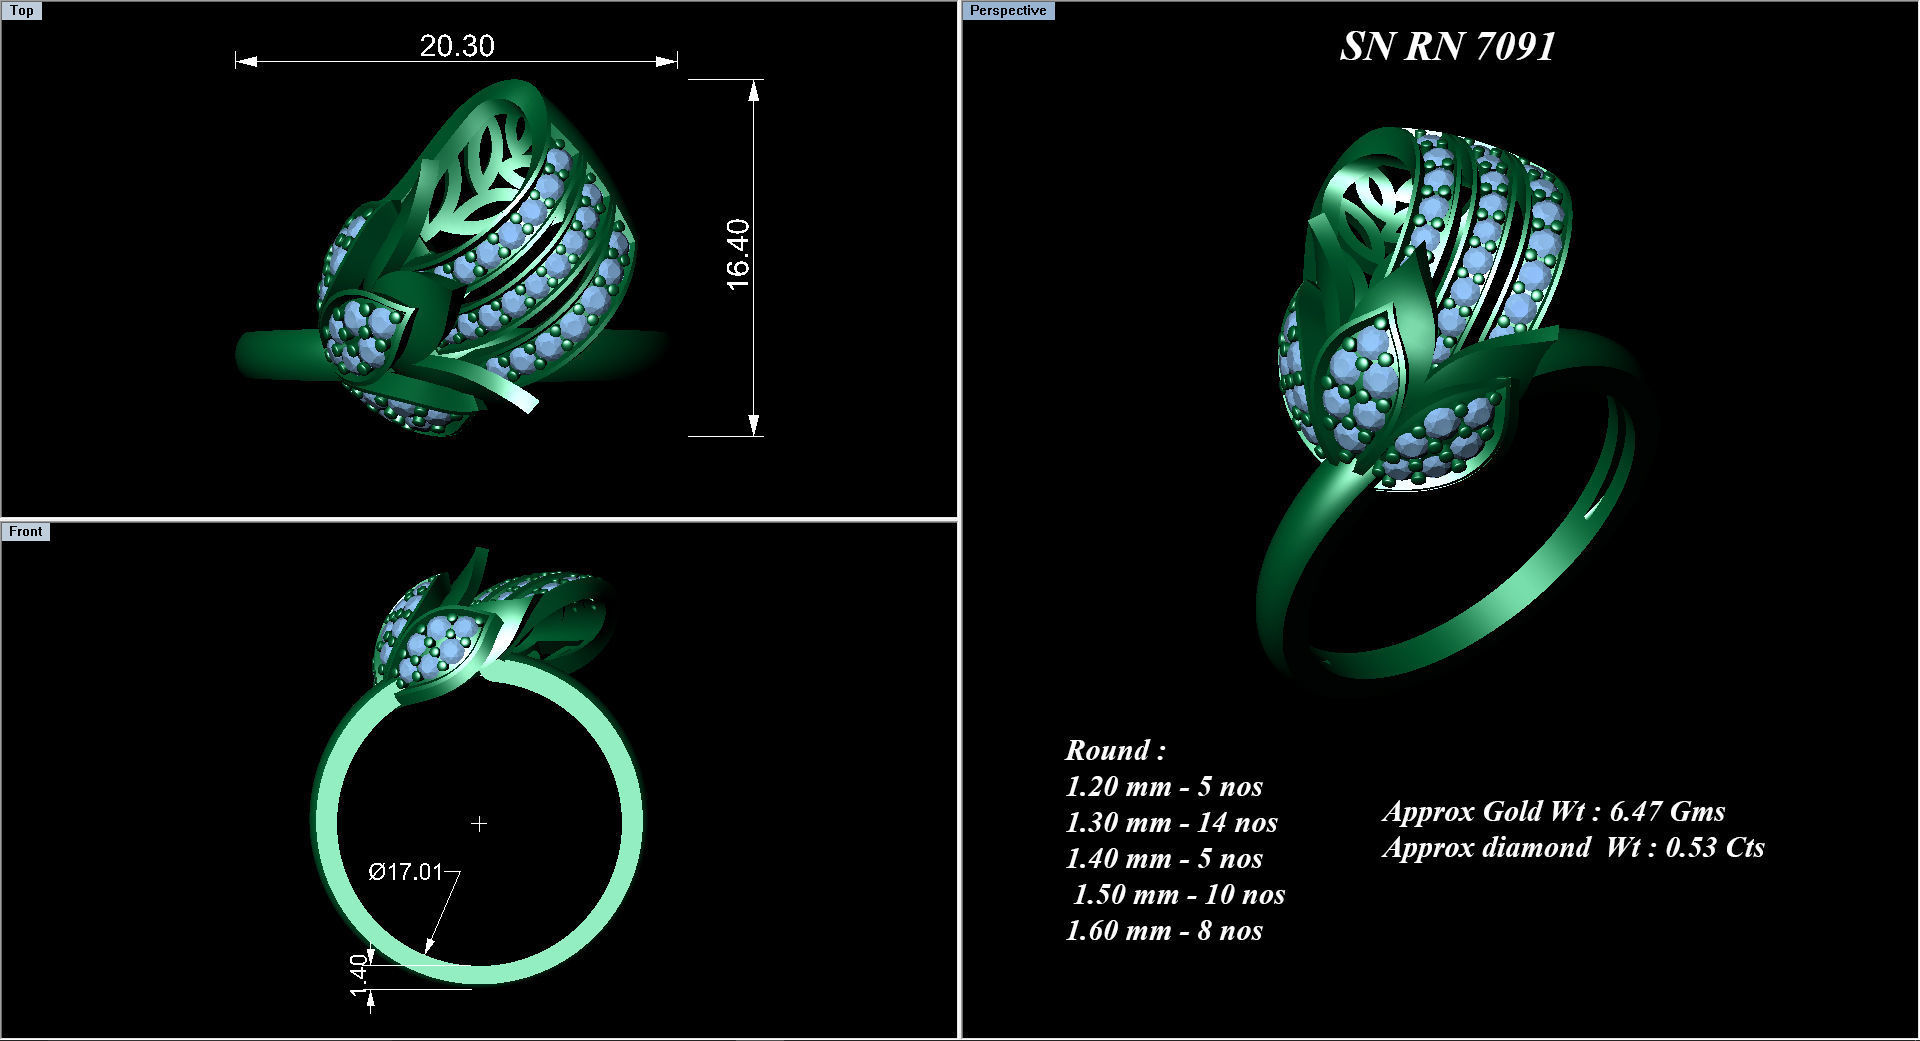Select the Front viewport label

[26, 532]
